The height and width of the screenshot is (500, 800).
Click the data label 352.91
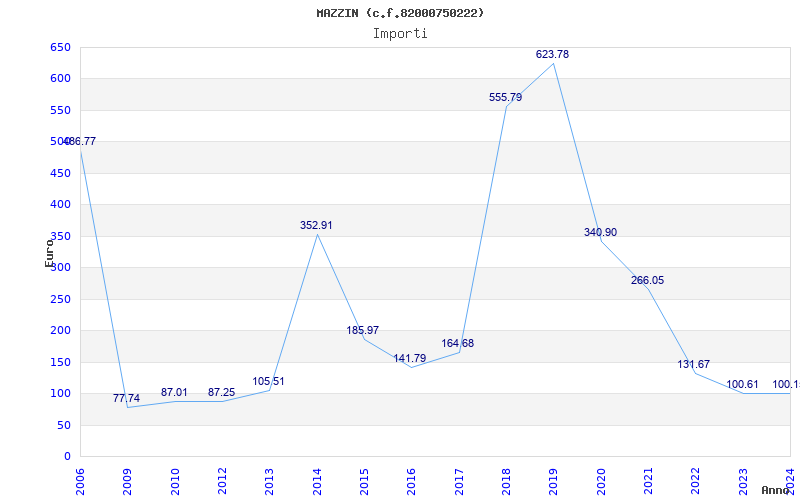tap(316, 225)
